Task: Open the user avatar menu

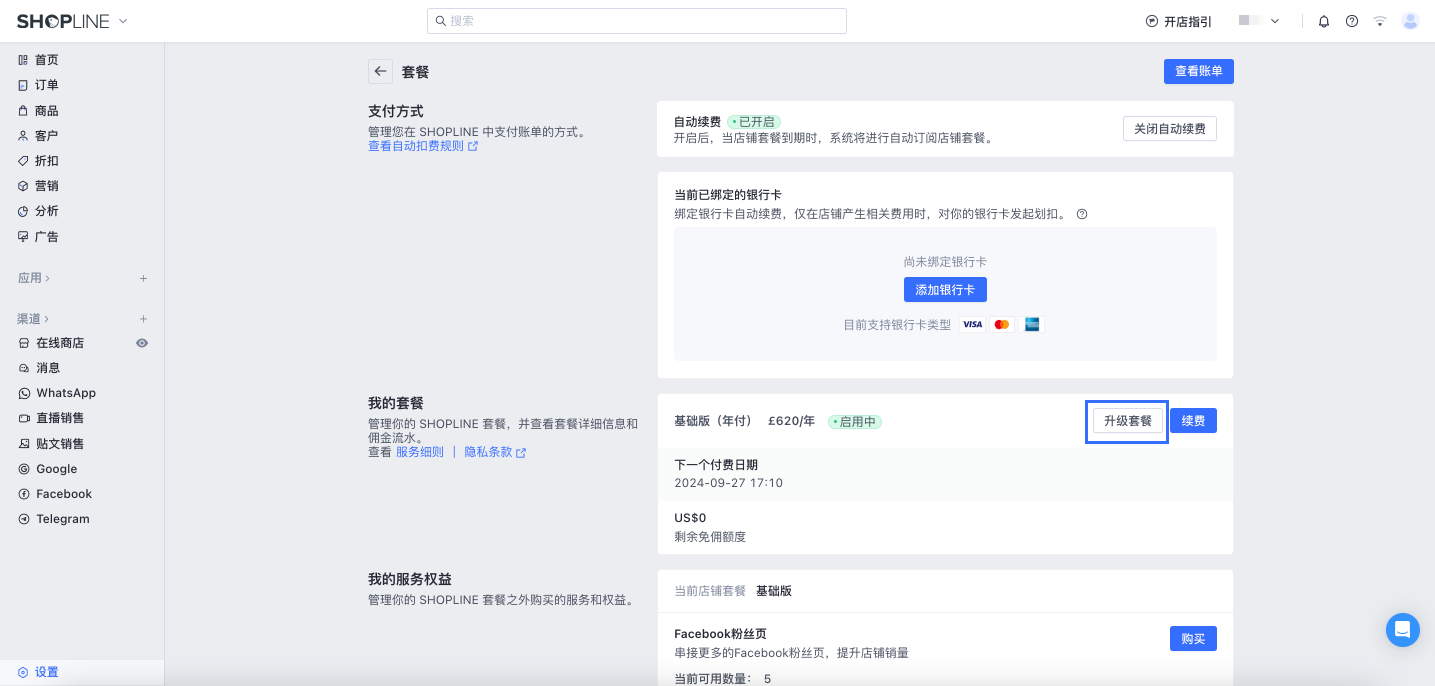Action: click(1411, 21)
